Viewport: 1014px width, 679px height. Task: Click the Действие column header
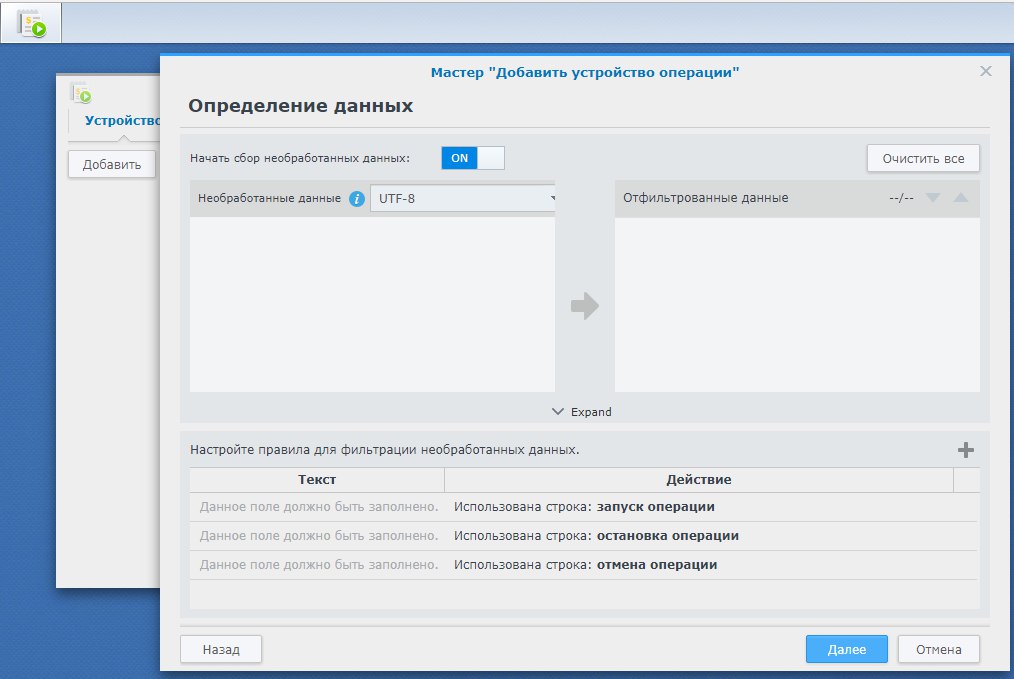[699, 480]
